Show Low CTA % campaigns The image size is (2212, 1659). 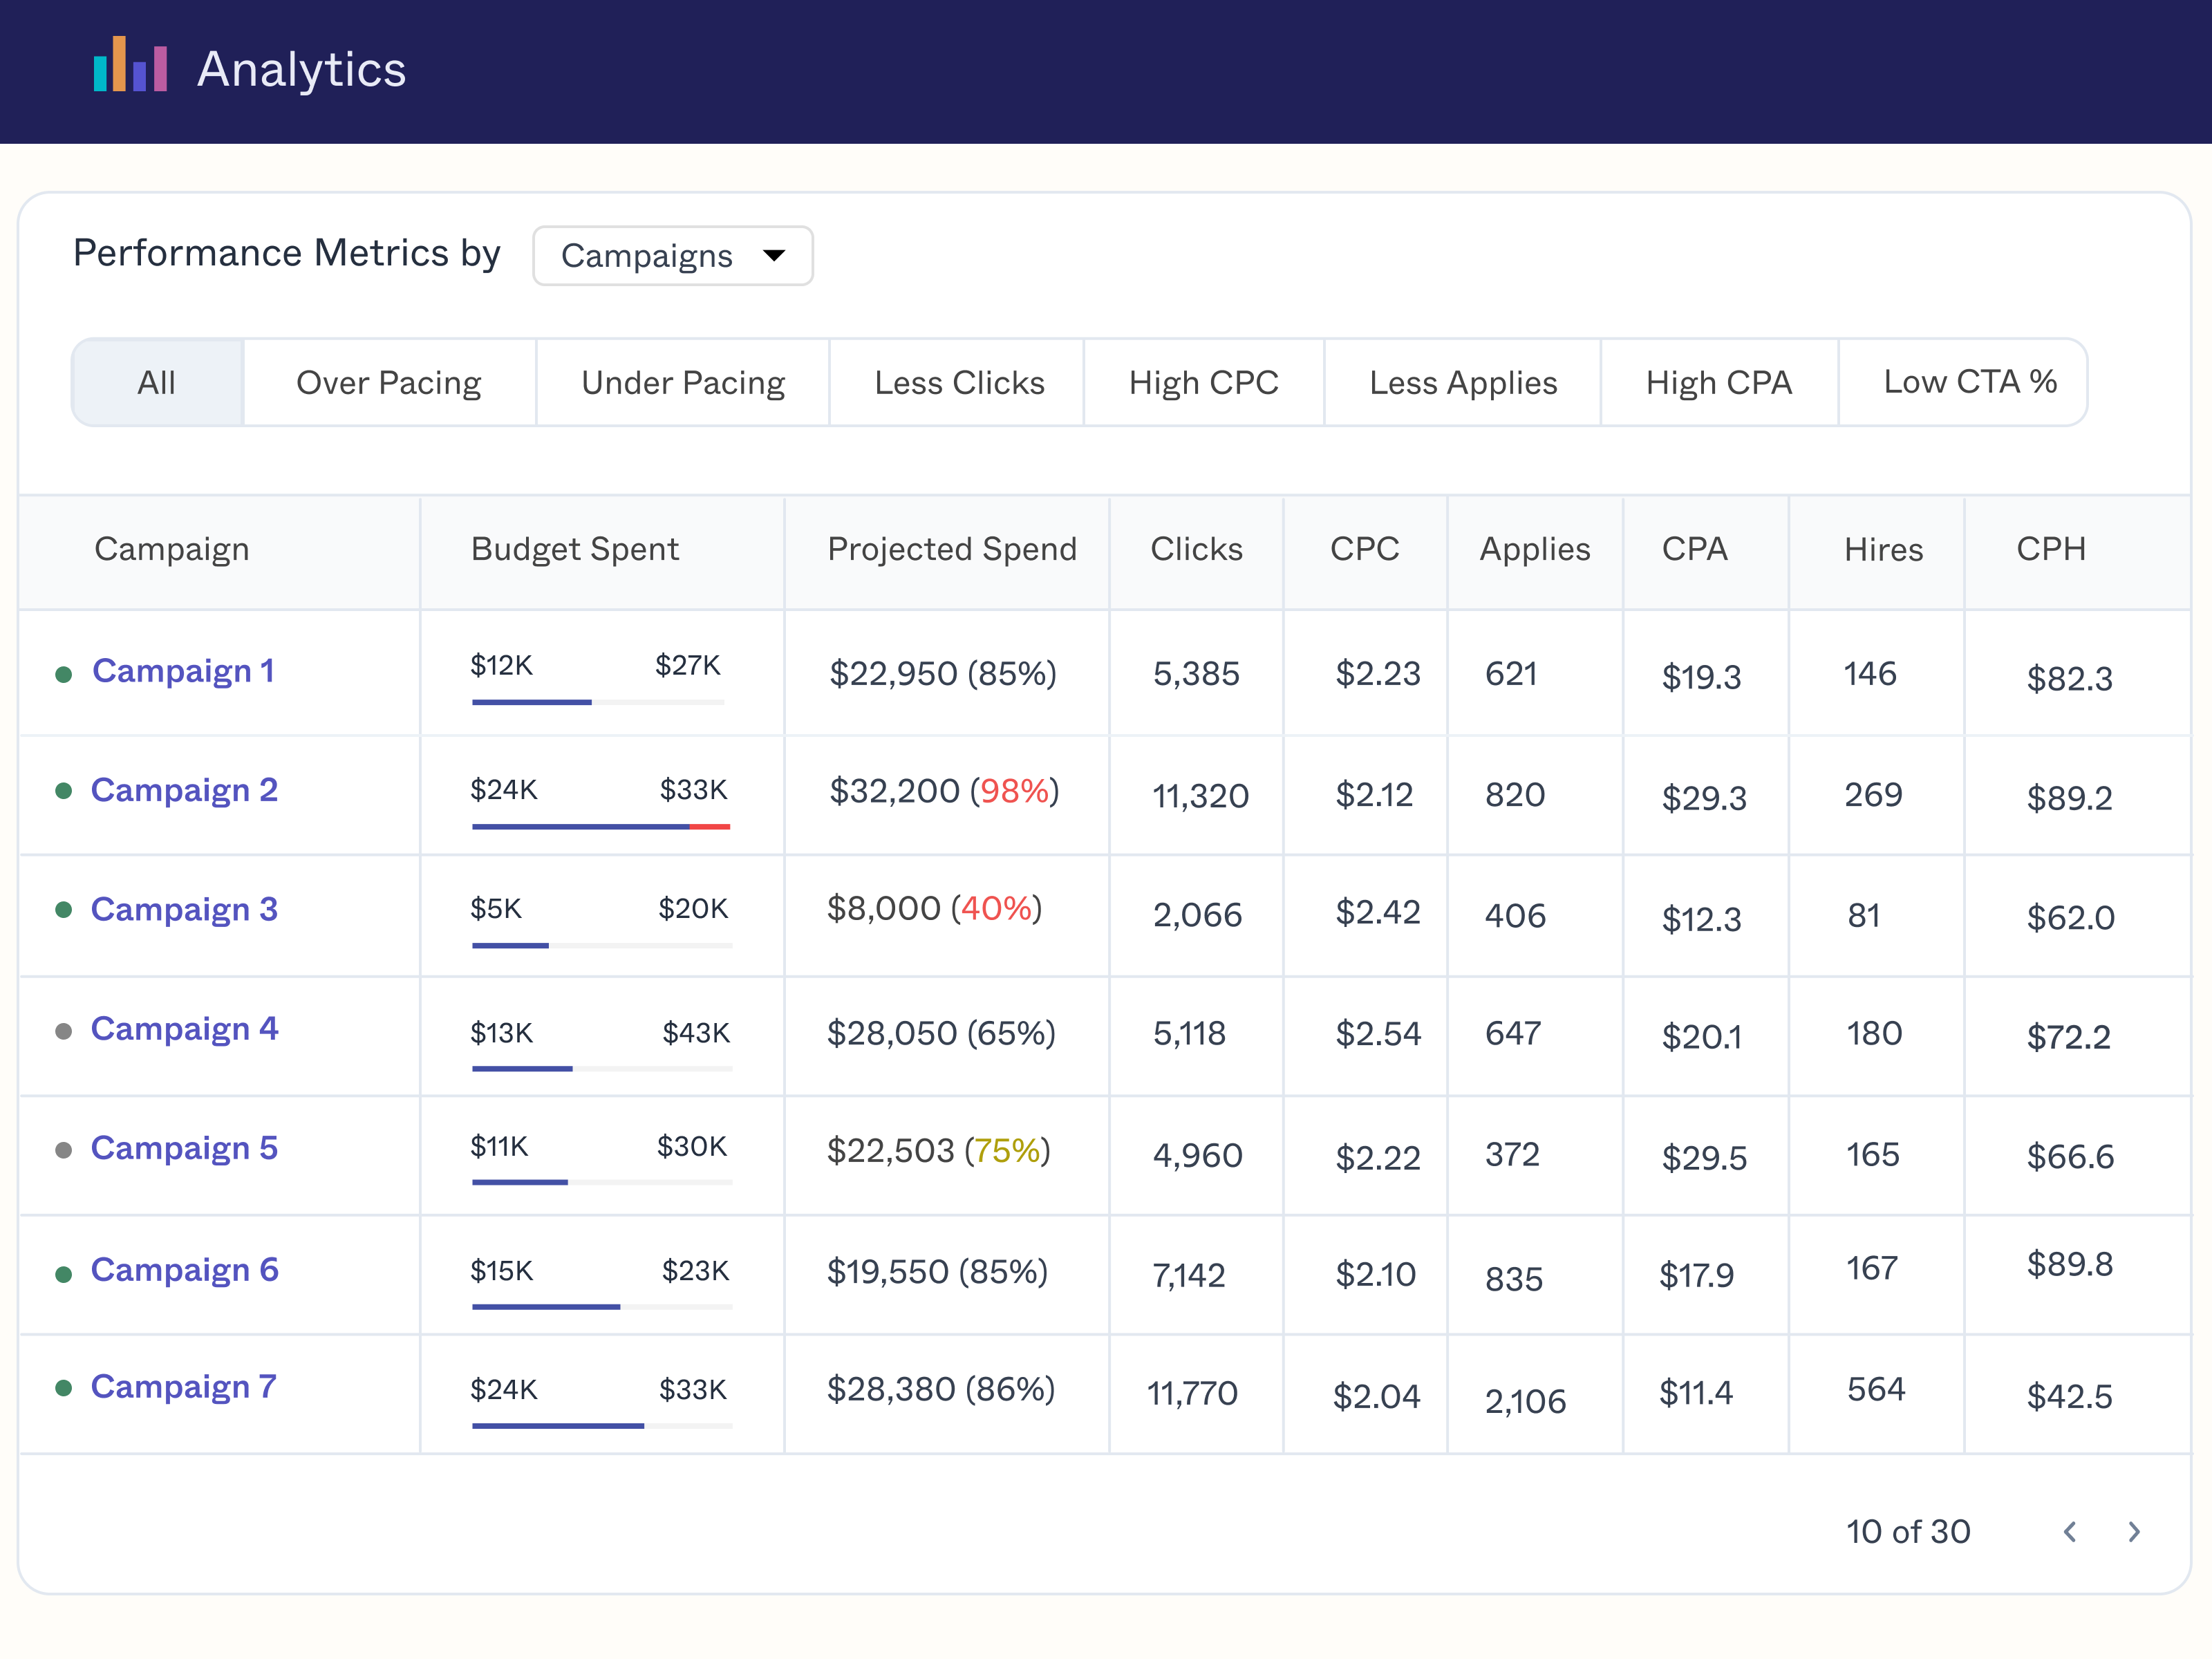[x=1969, y=382]
